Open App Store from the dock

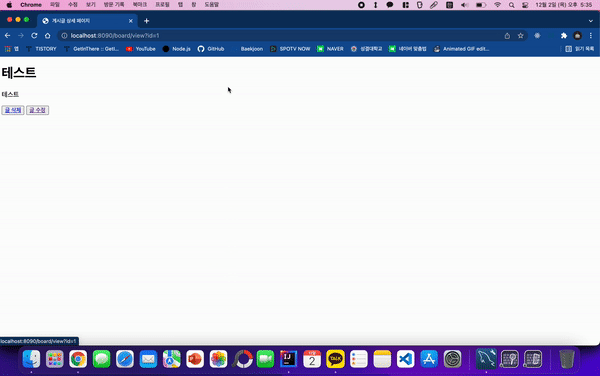coord(429,359)
